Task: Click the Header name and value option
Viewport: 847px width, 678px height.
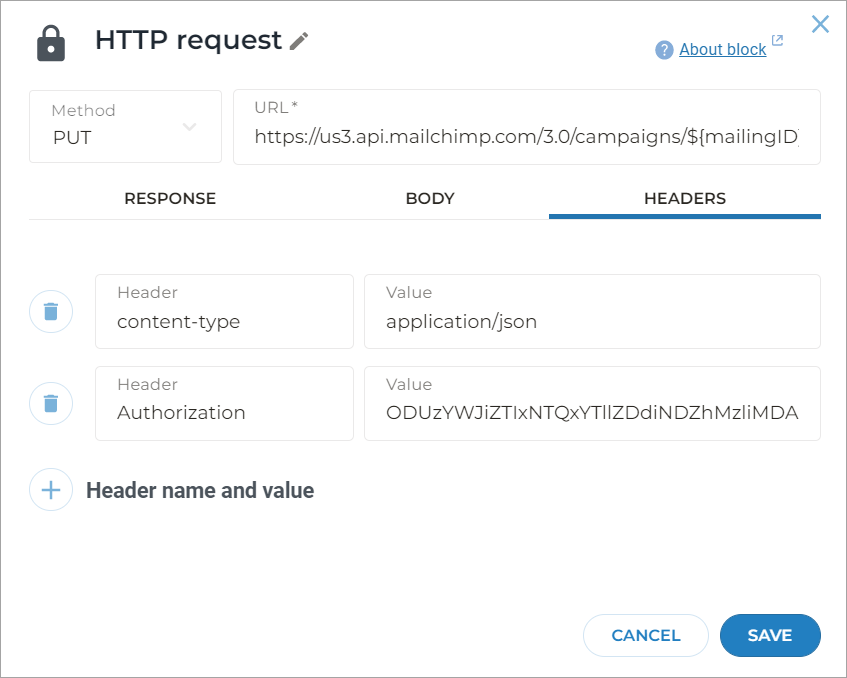Action: [200, 490]
